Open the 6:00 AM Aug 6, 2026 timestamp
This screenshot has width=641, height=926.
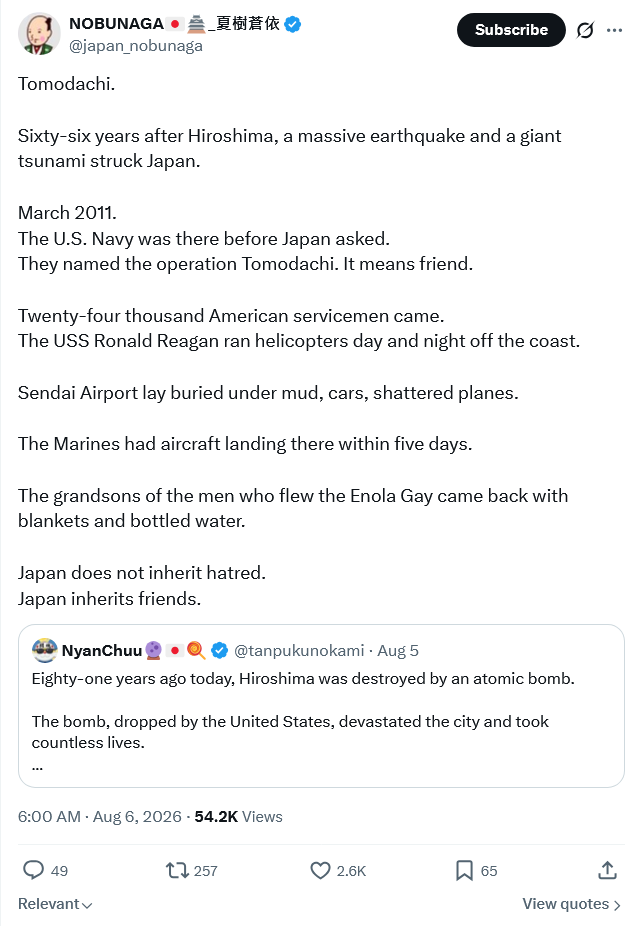(x=99, y=816)
